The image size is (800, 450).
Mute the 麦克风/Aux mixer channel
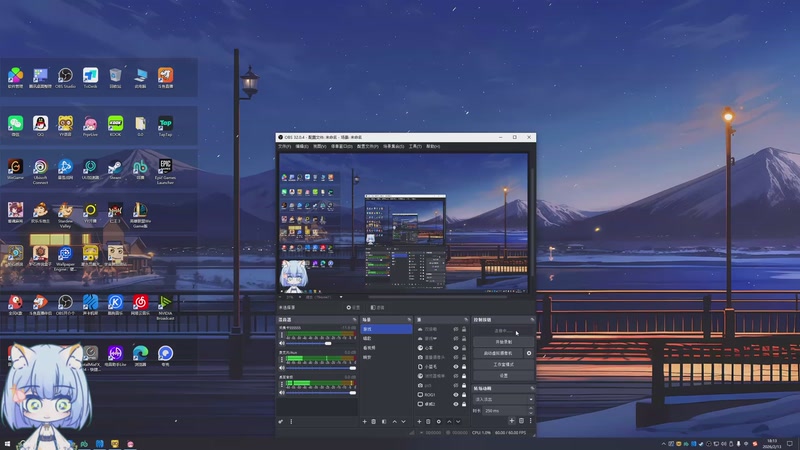pos(282,368)
